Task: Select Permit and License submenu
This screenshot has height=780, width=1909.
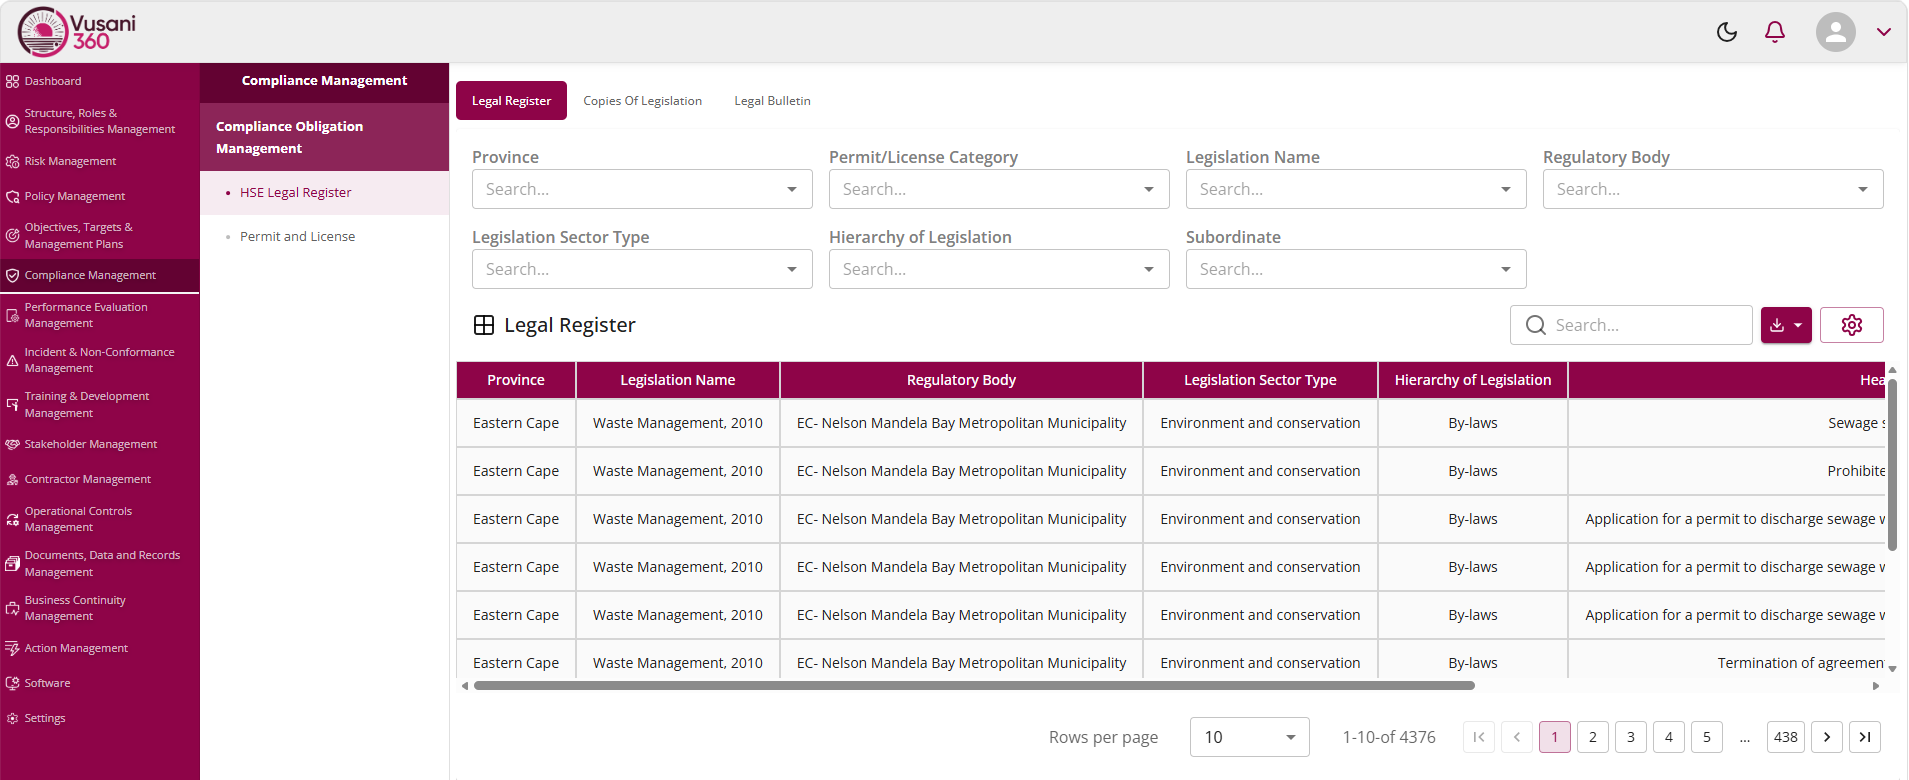Action: (325, 237)
